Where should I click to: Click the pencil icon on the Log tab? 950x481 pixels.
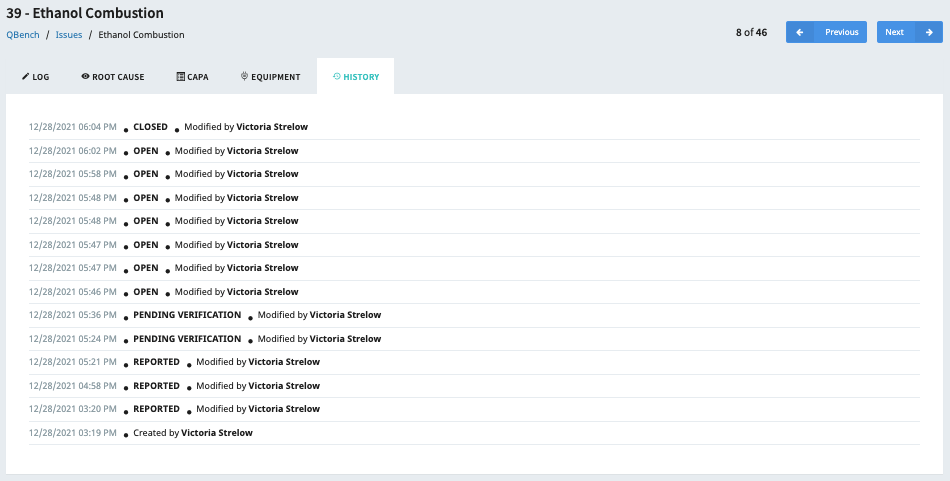coord(25,76)
